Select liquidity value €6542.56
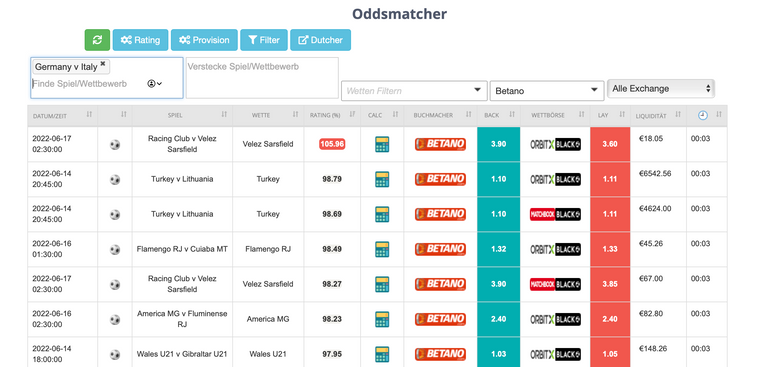This screenshot has height=367, width=760. click(655, 174)
